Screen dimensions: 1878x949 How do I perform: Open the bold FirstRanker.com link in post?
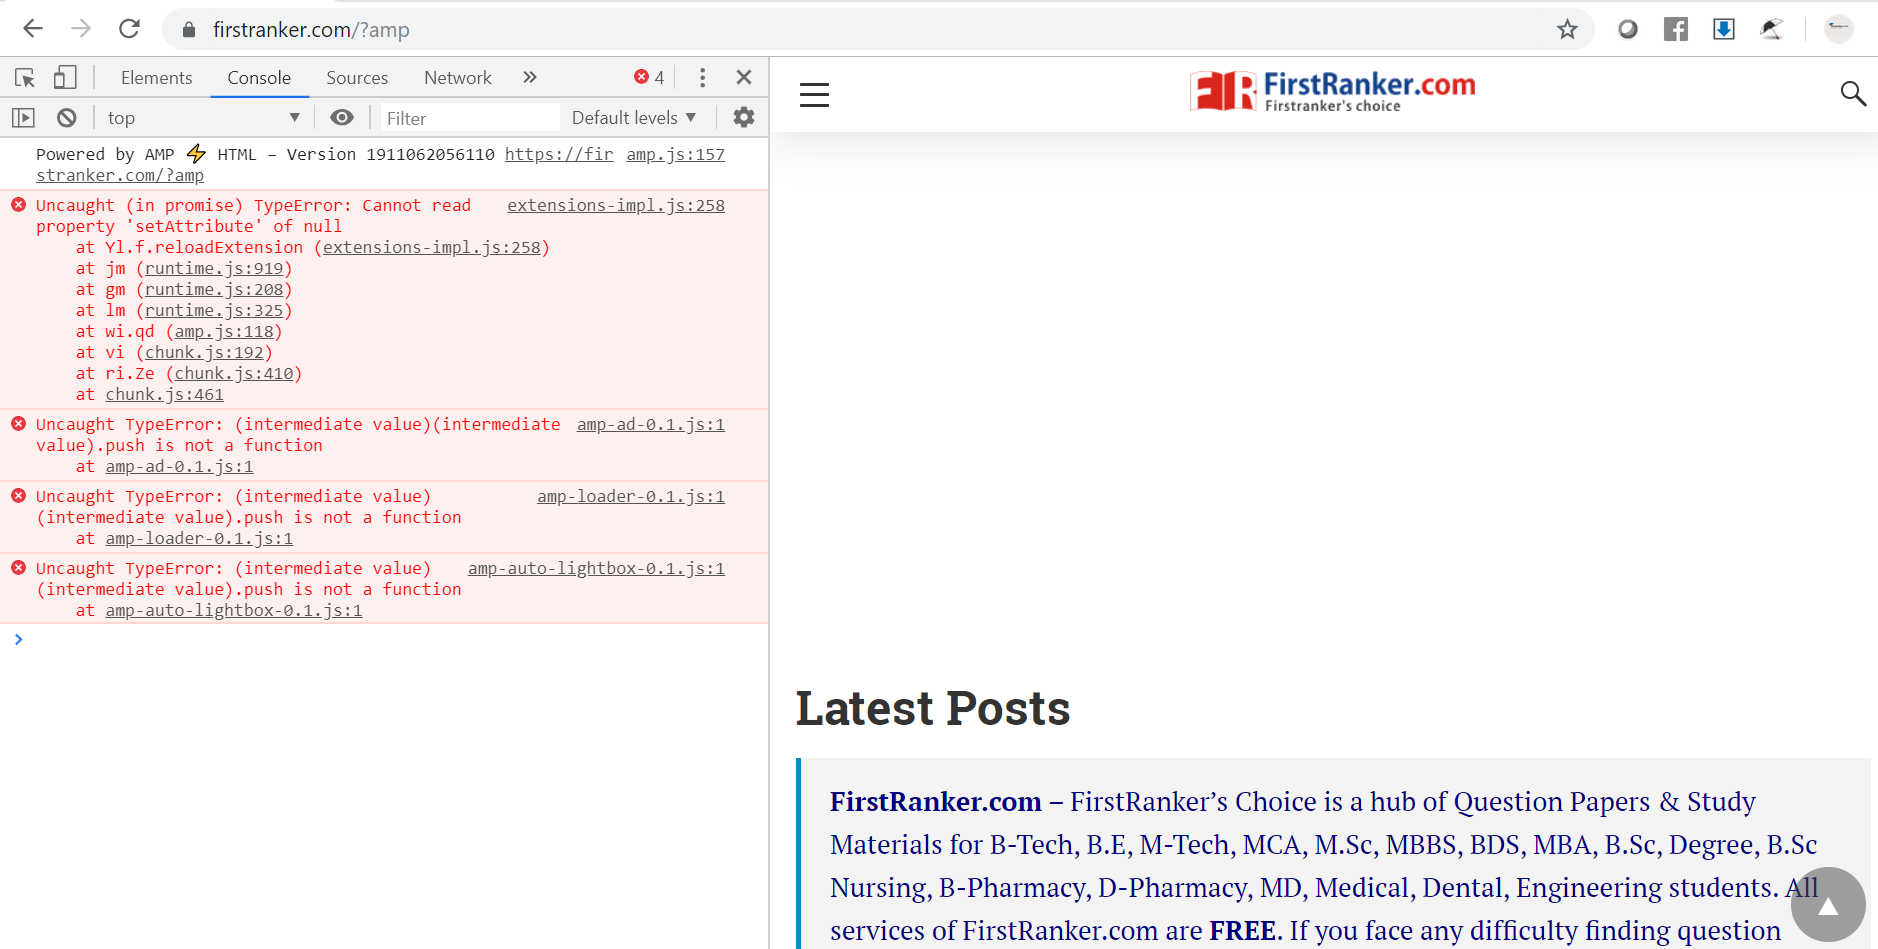pyautogui.click(x=936, y=802)
